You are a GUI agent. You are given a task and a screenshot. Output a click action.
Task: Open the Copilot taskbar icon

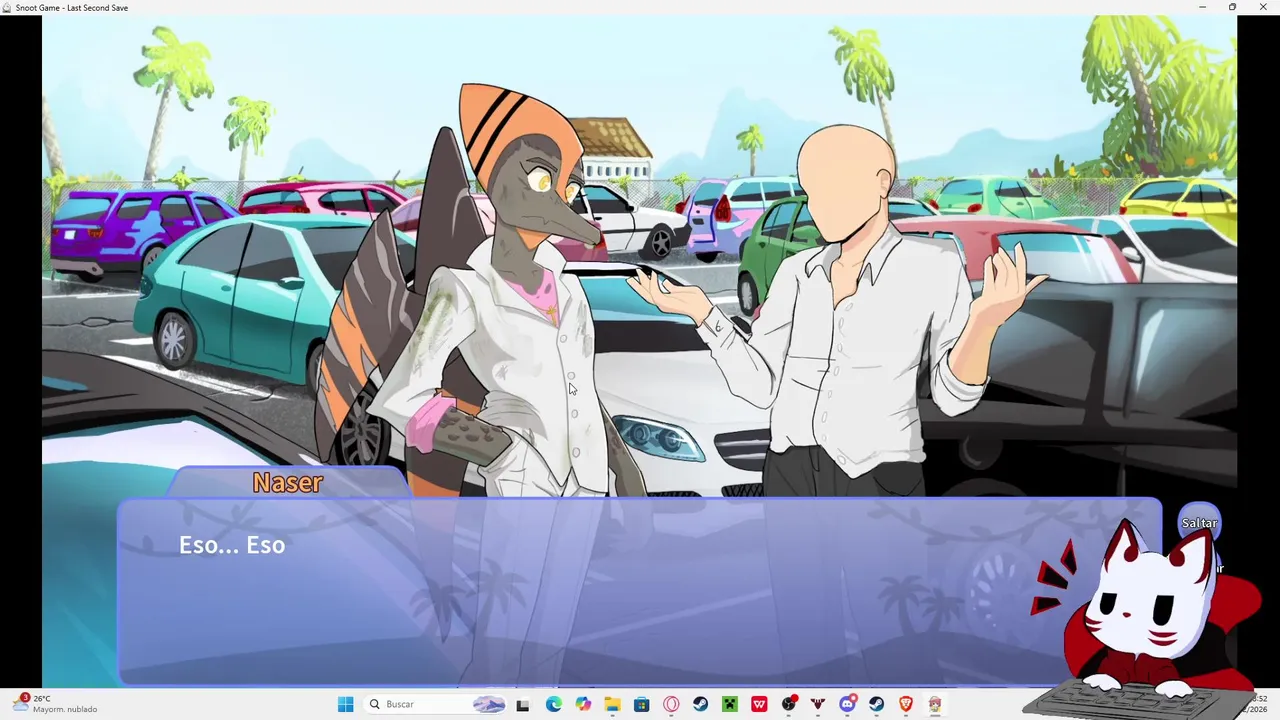click(x=583, y=704)
